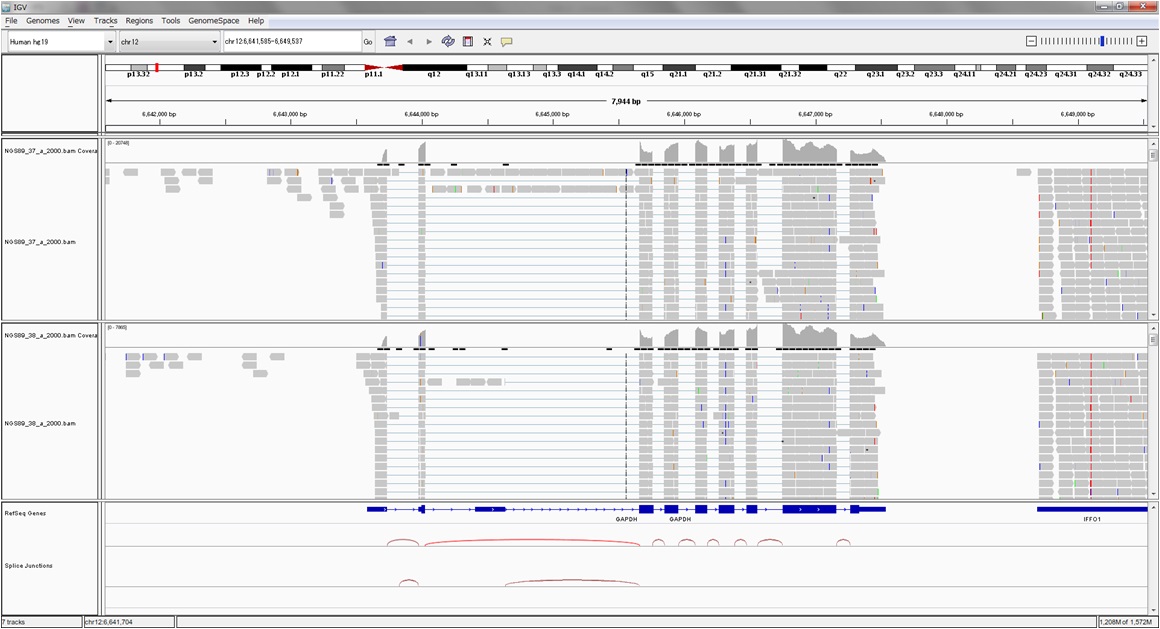Click the zoom level slider rail

point(1086,41)
